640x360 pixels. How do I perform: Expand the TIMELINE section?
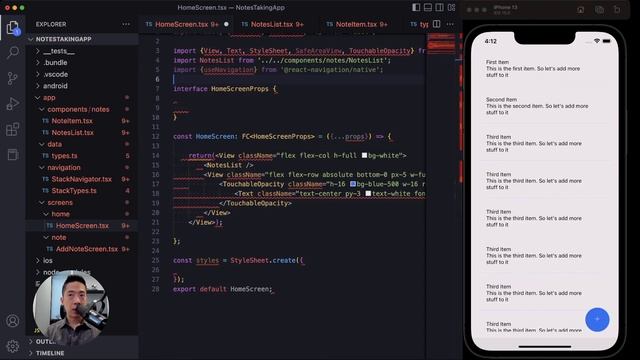50,353
